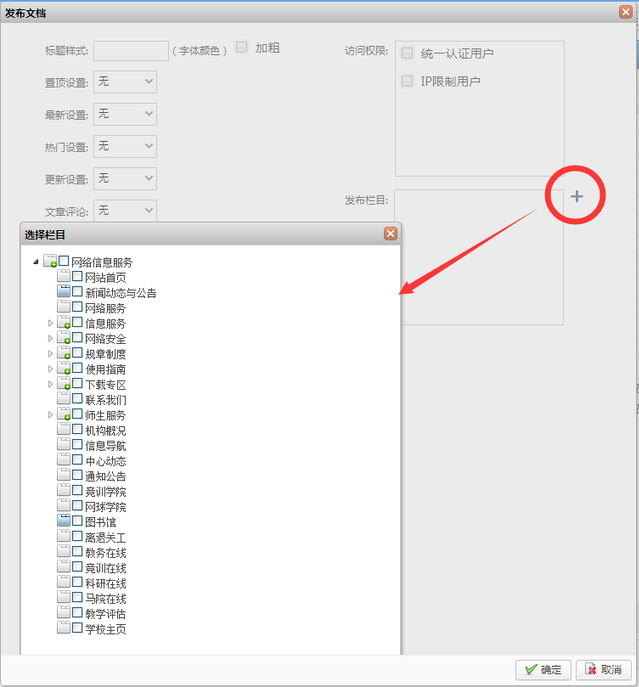The image size is (639, 687).
Task: Check the box for 网络安全 column
Action: [77, 339]
